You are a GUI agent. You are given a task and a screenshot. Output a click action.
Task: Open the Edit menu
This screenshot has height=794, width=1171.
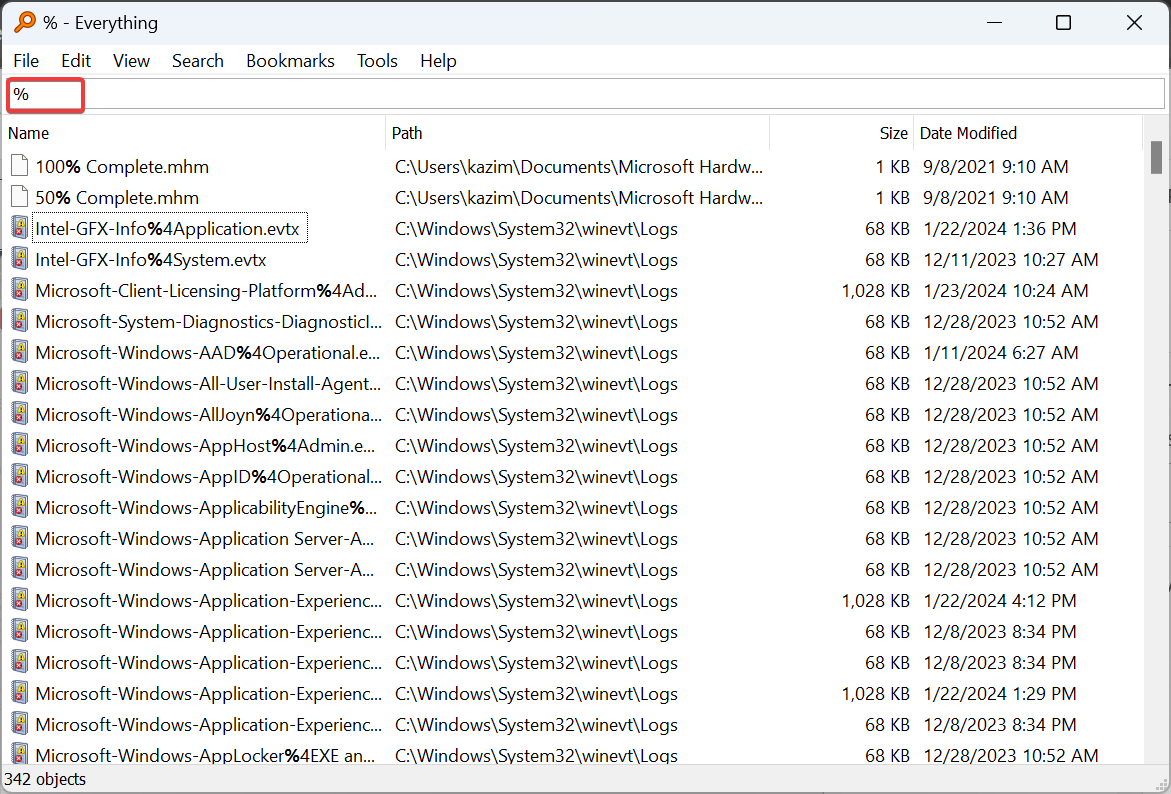[x=76, y=61]
